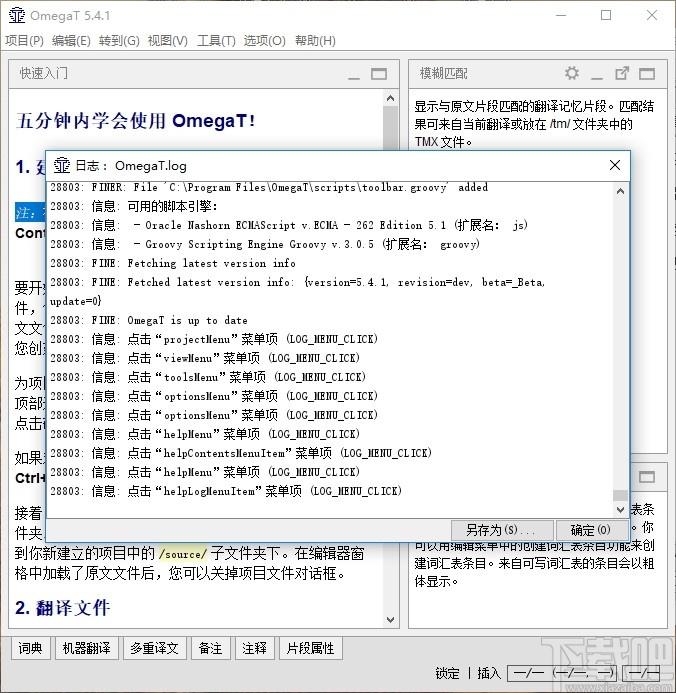Viewport: 676px width, 693px height.
Task: Maximize the glossary pane behind the log dialog
Action: click(x=647, y=477)
